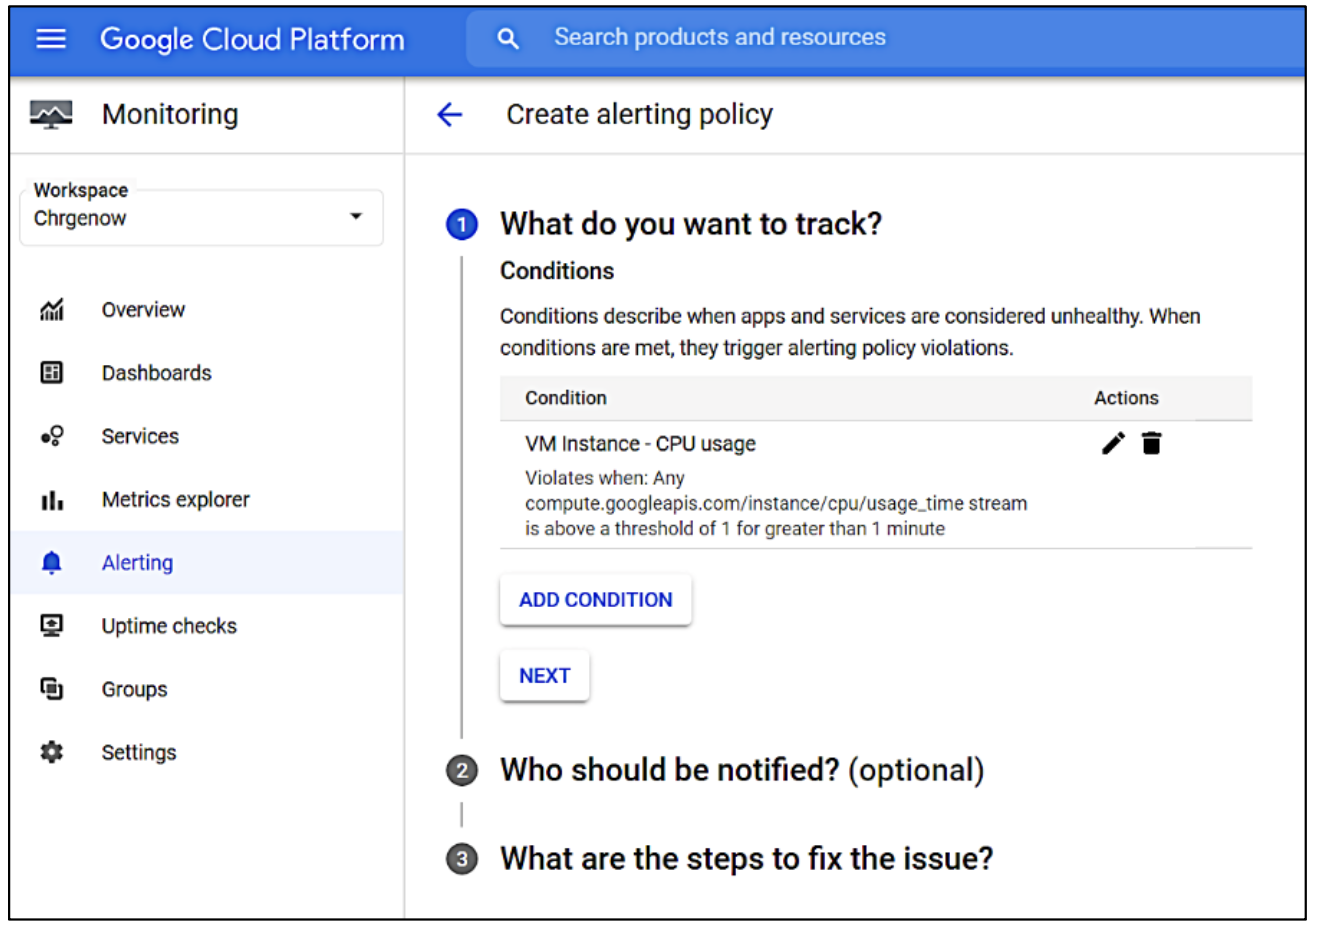
Task: Expand the 'What are the steps to fix the issue?' step
Action: point(747,858)
